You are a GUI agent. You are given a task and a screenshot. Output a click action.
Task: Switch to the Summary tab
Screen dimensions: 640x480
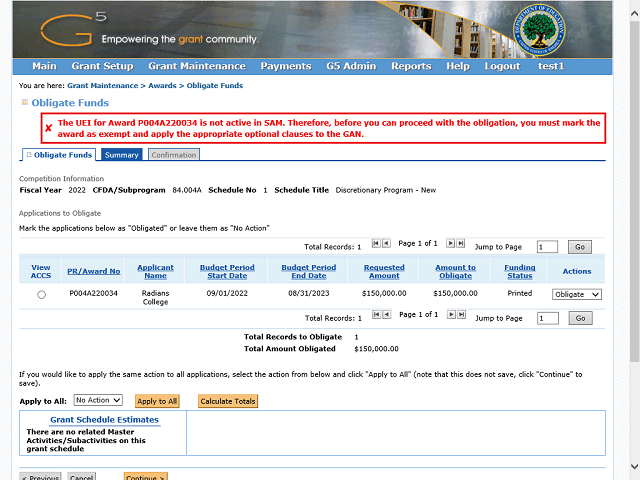[x=122, y=155]
